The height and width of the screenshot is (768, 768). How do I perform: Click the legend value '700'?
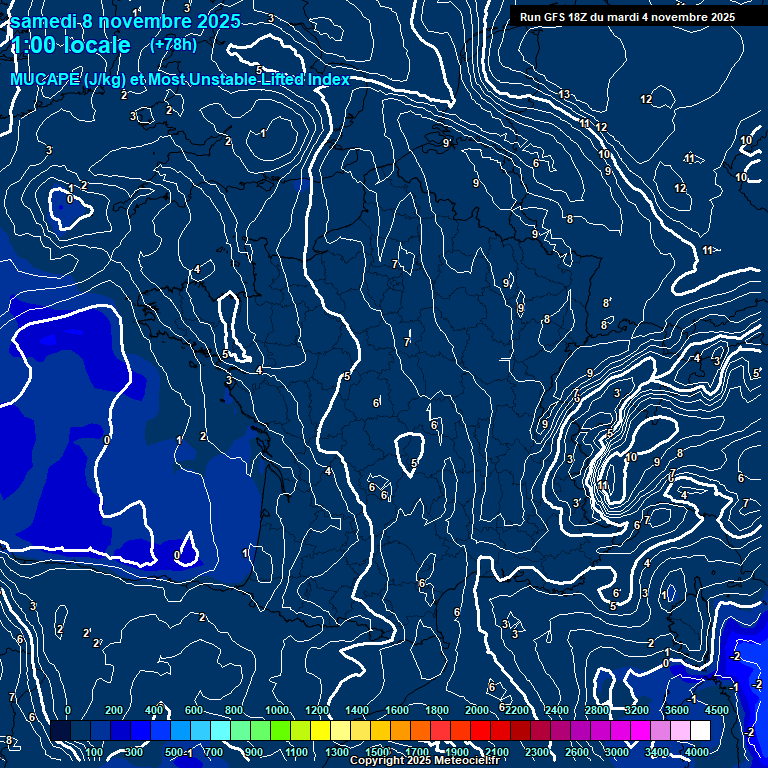214,752
